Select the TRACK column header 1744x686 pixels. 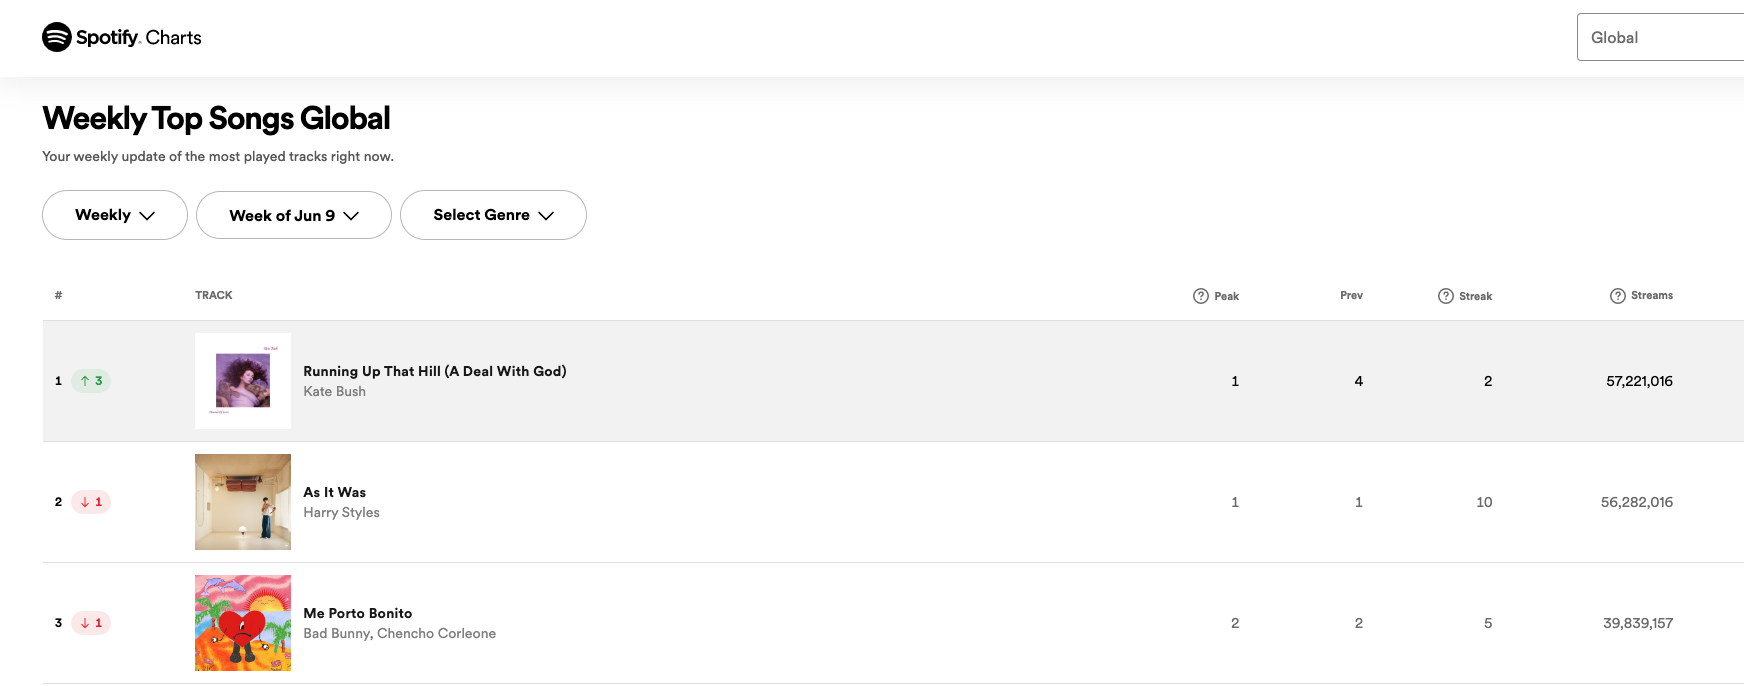pos(214,295)
